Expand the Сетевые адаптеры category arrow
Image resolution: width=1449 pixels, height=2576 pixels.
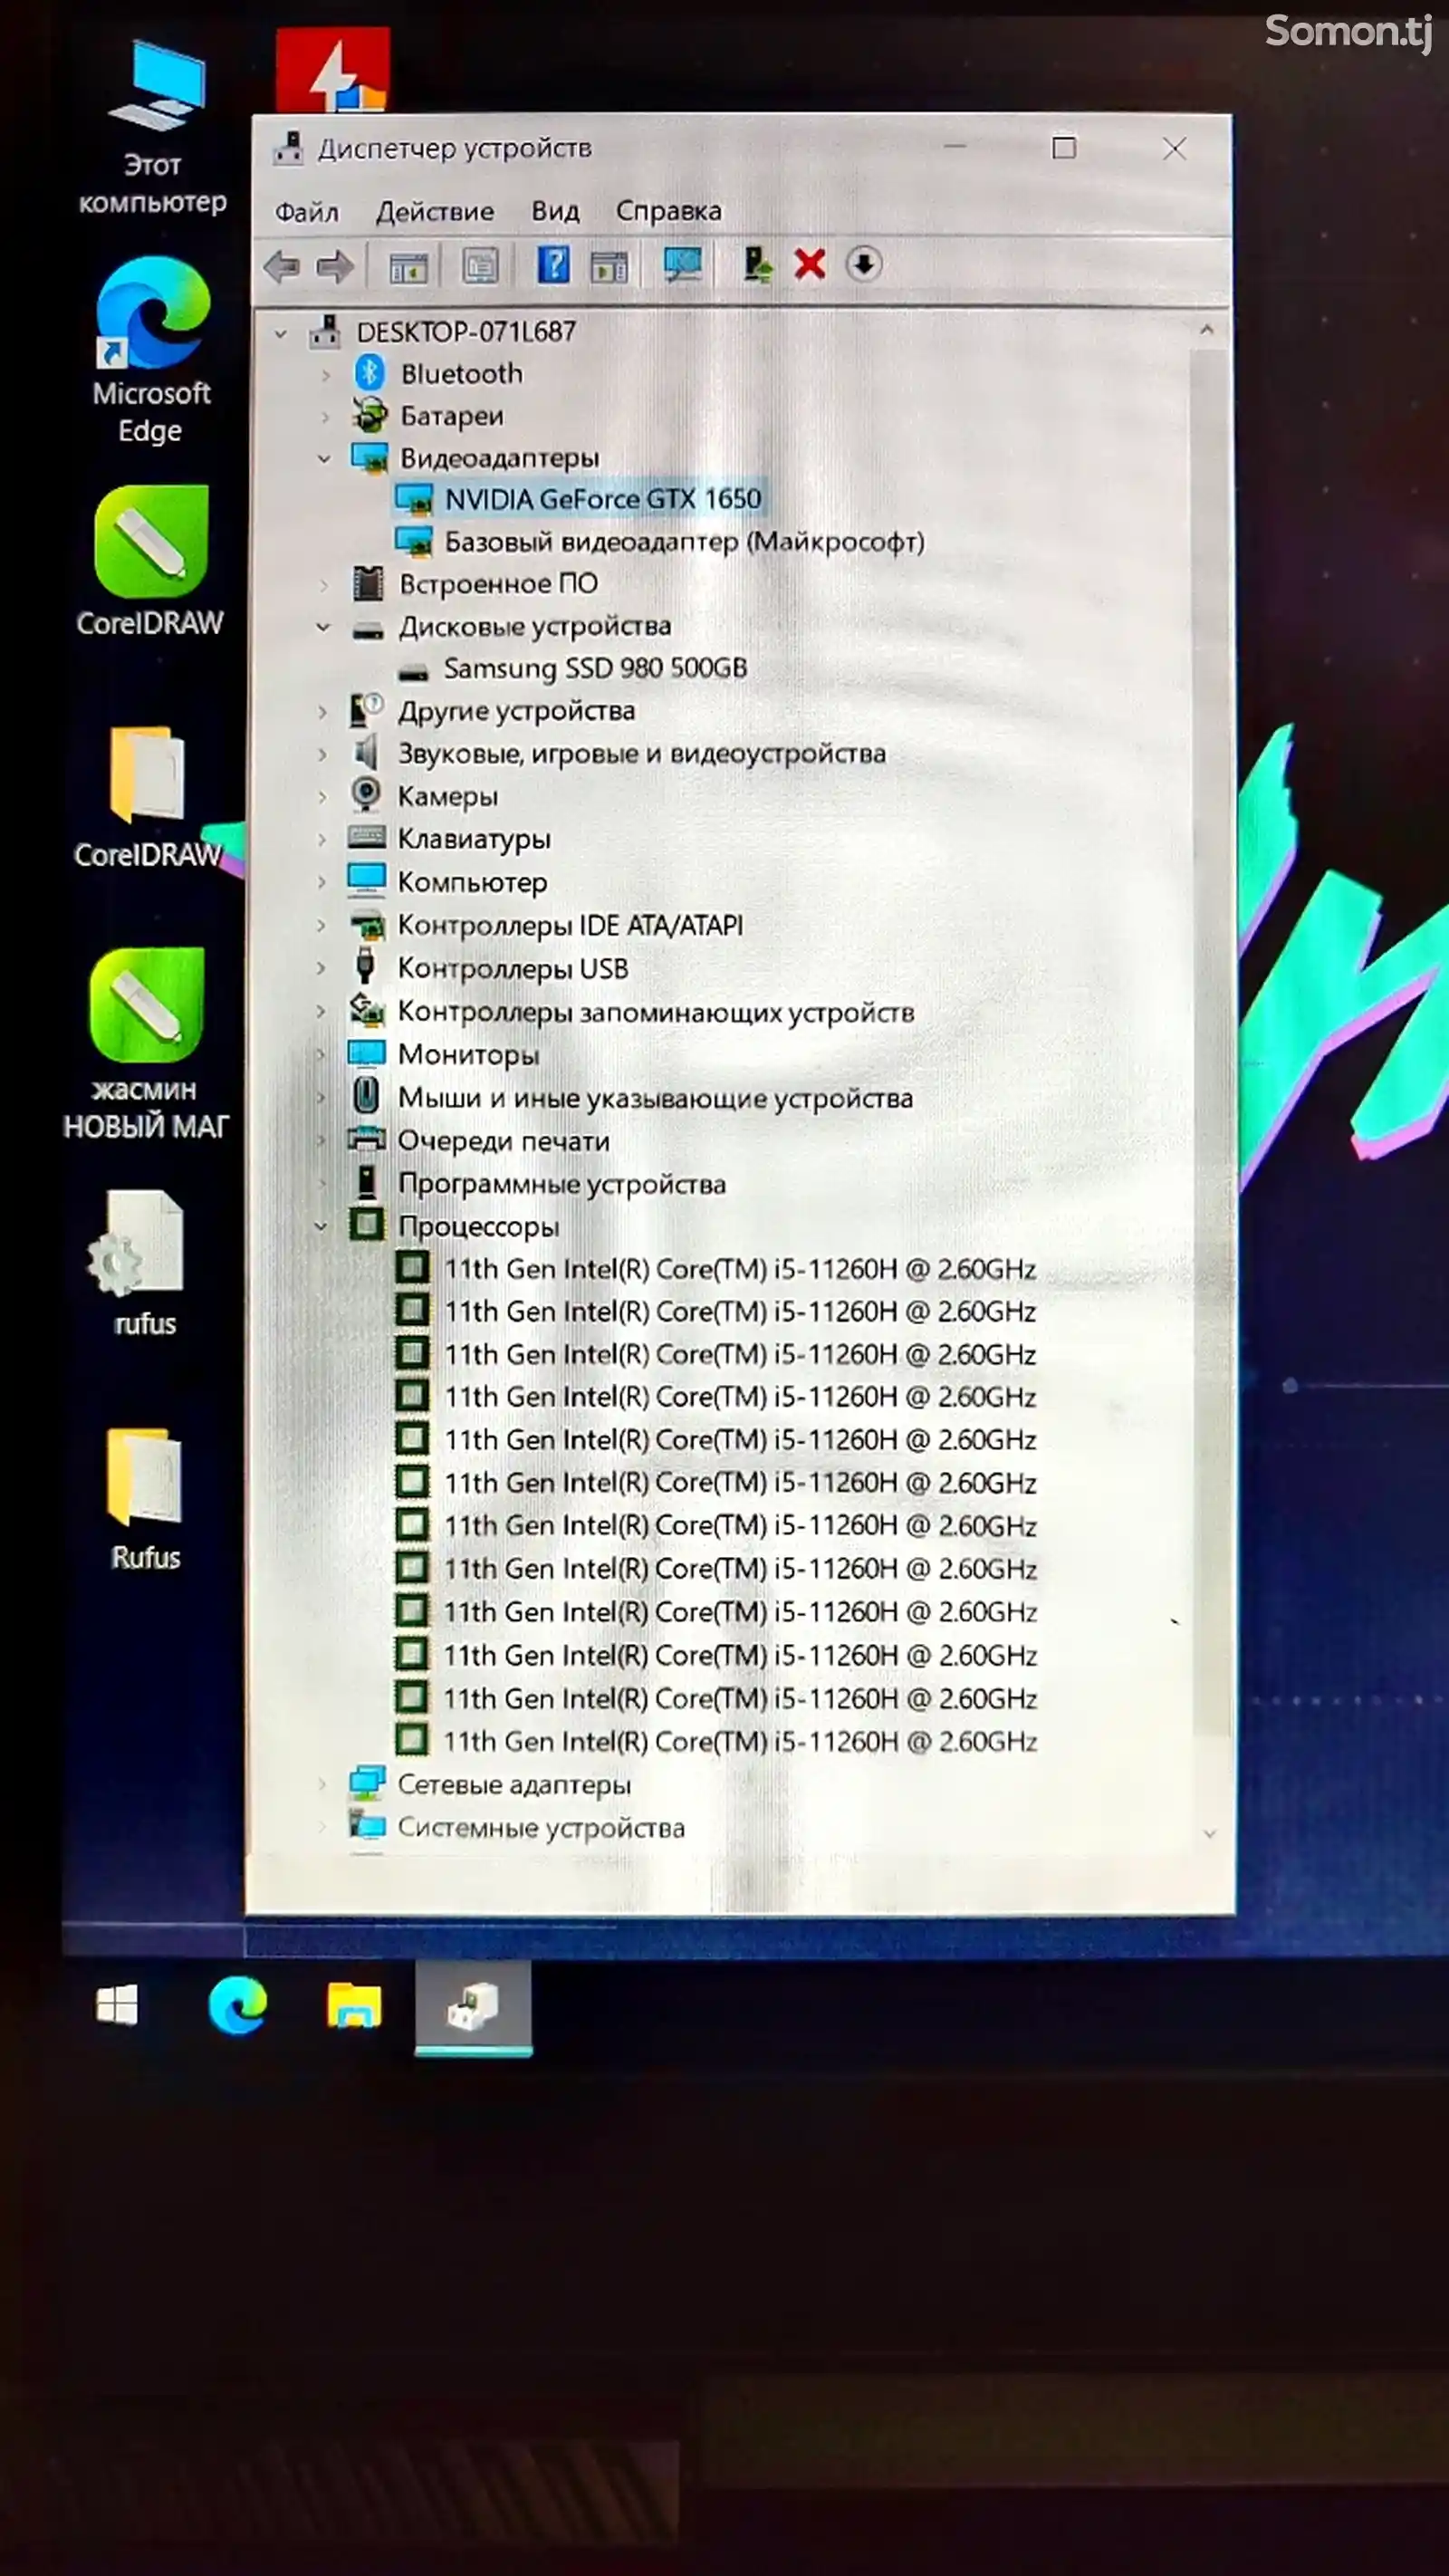click(321, 1783)
